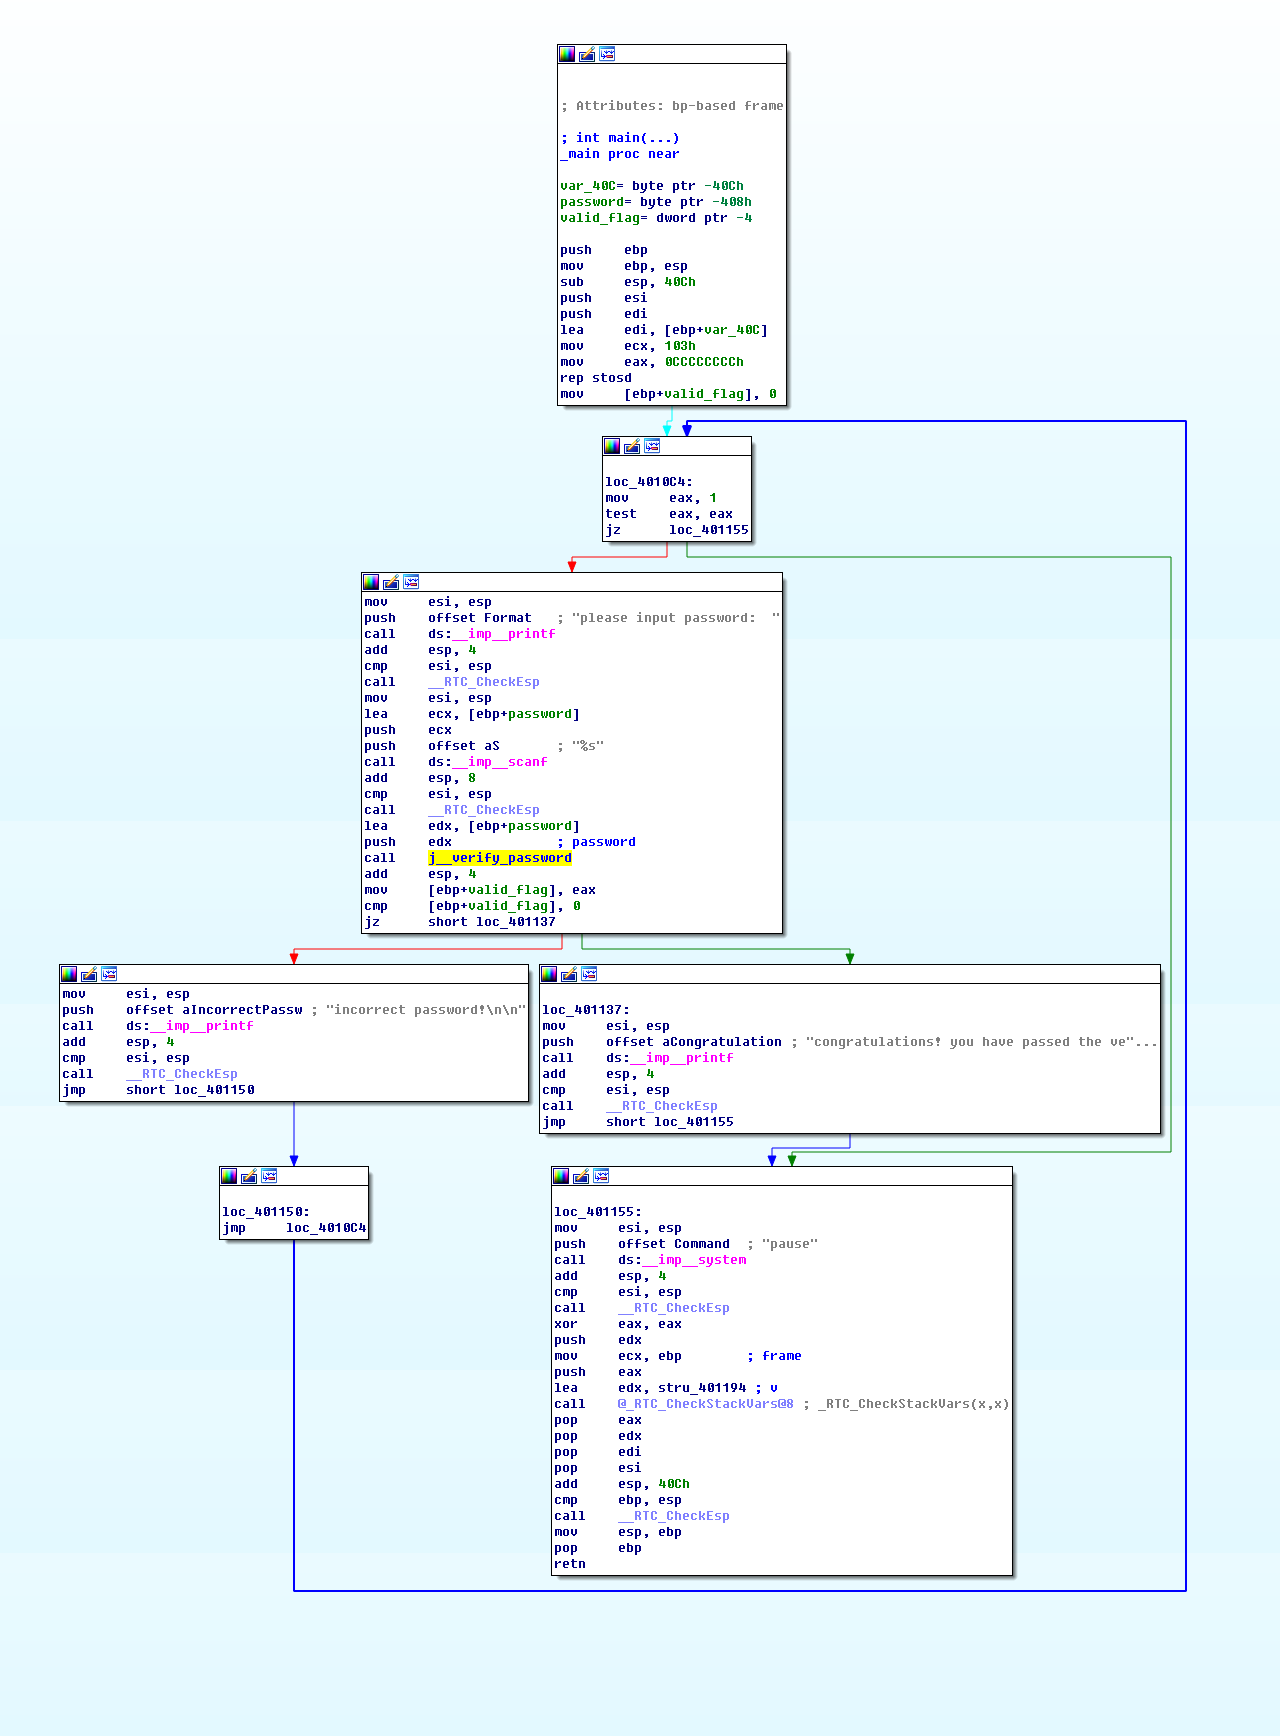
Task: Click the group nodes icon on loc_401150 block
Action: tap(269, 1176)
